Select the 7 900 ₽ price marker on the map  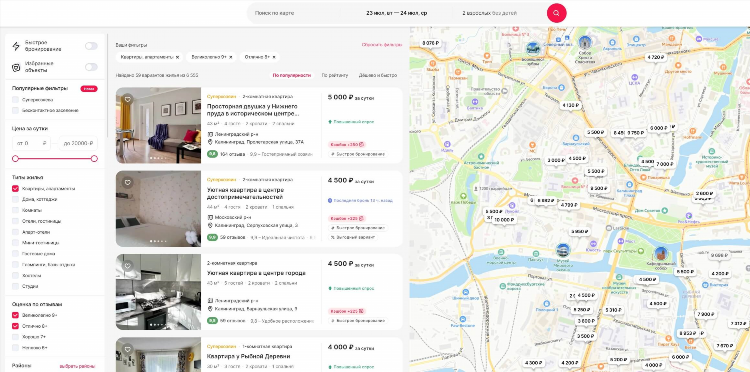coord(706,314)
